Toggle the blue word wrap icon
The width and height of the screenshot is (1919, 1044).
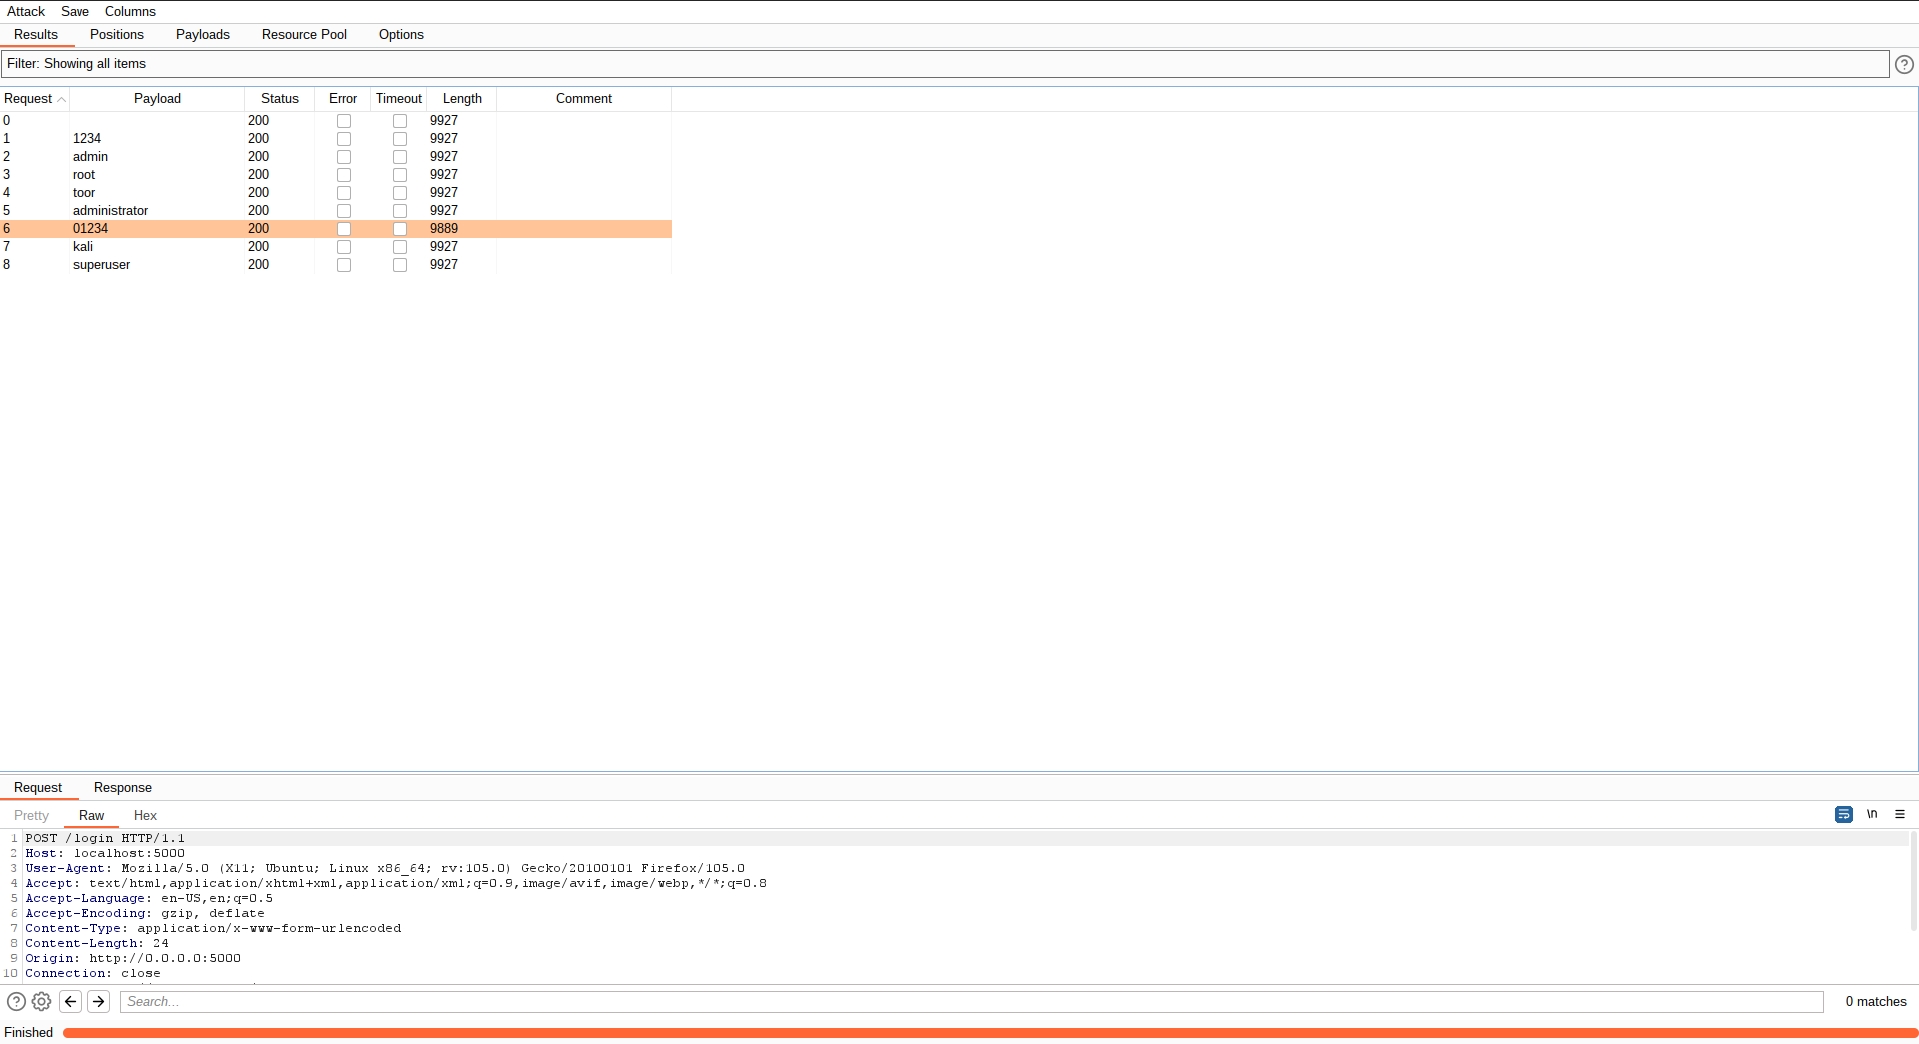click(1843, 814)
